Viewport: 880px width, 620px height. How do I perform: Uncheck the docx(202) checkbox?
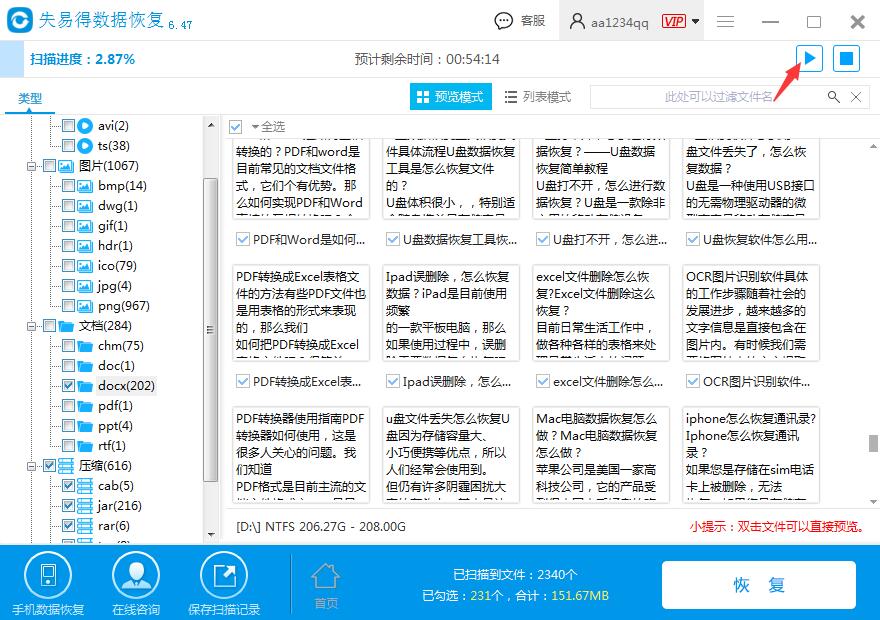[69, 385]
